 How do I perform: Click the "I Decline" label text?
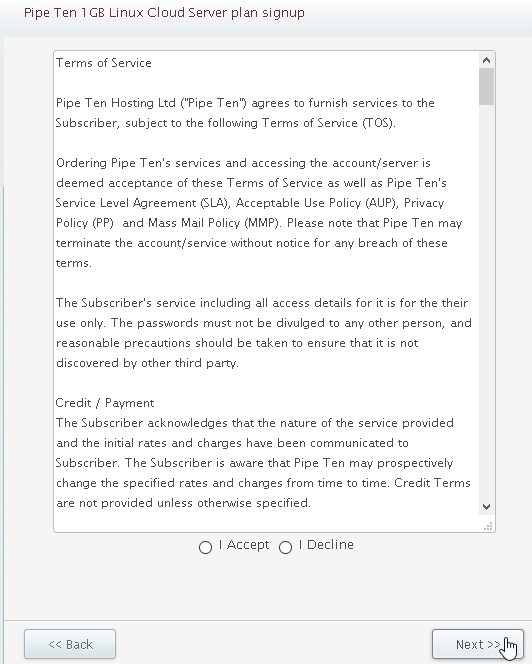(326, 545)
